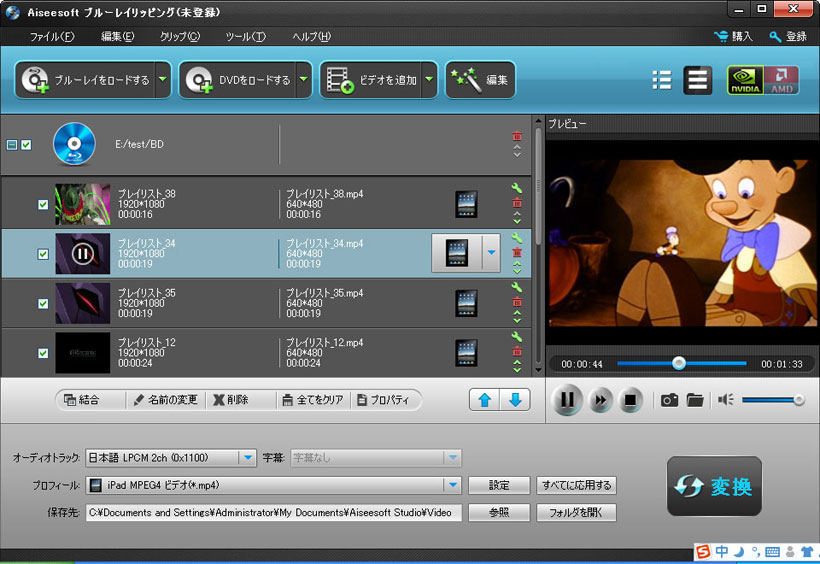Screen dimensions: 820x564
Task: Click the Add Video (ビデオを追加) button
Action: [371, 80]
